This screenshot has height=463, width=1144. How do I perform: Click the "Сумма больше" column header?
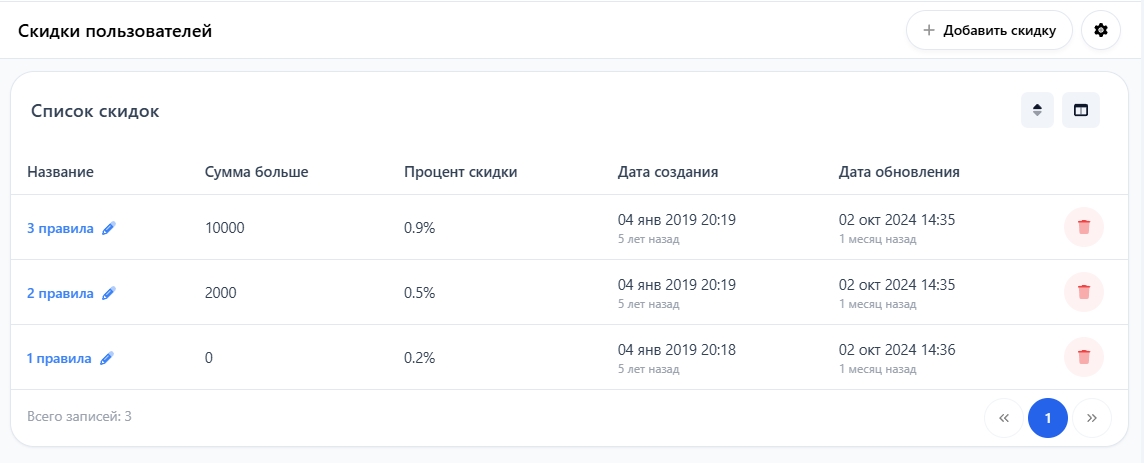point(256,172)
